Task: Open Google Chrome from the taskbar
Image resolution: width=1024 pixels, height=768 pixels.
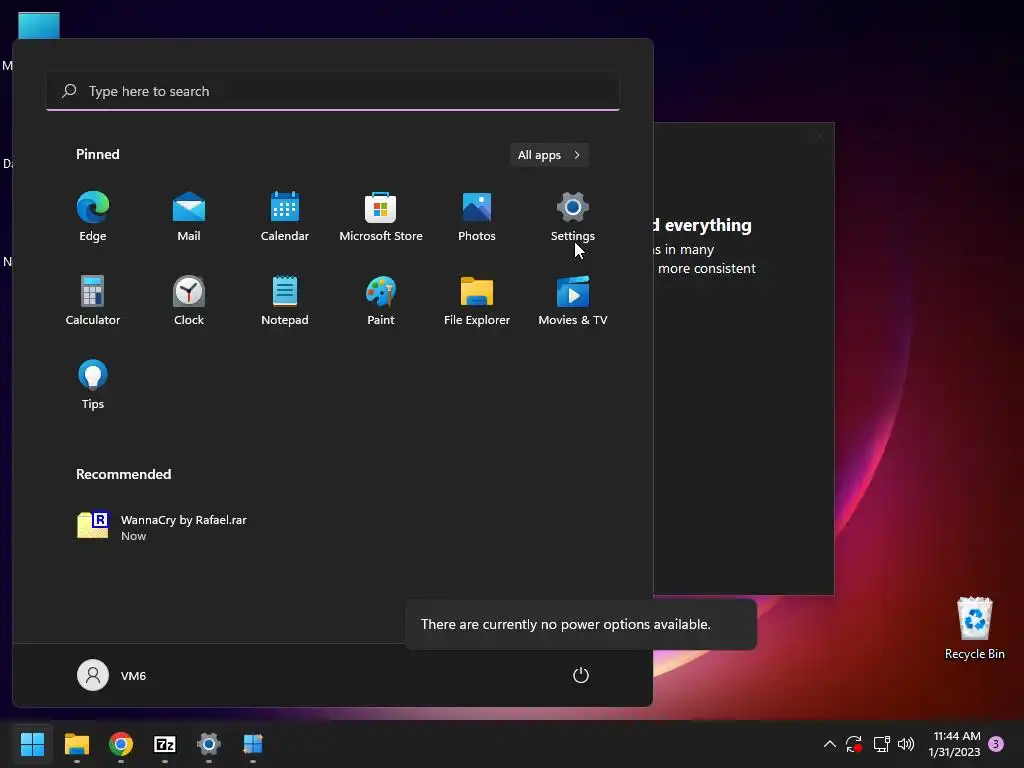Action: (x=121, y=744)
